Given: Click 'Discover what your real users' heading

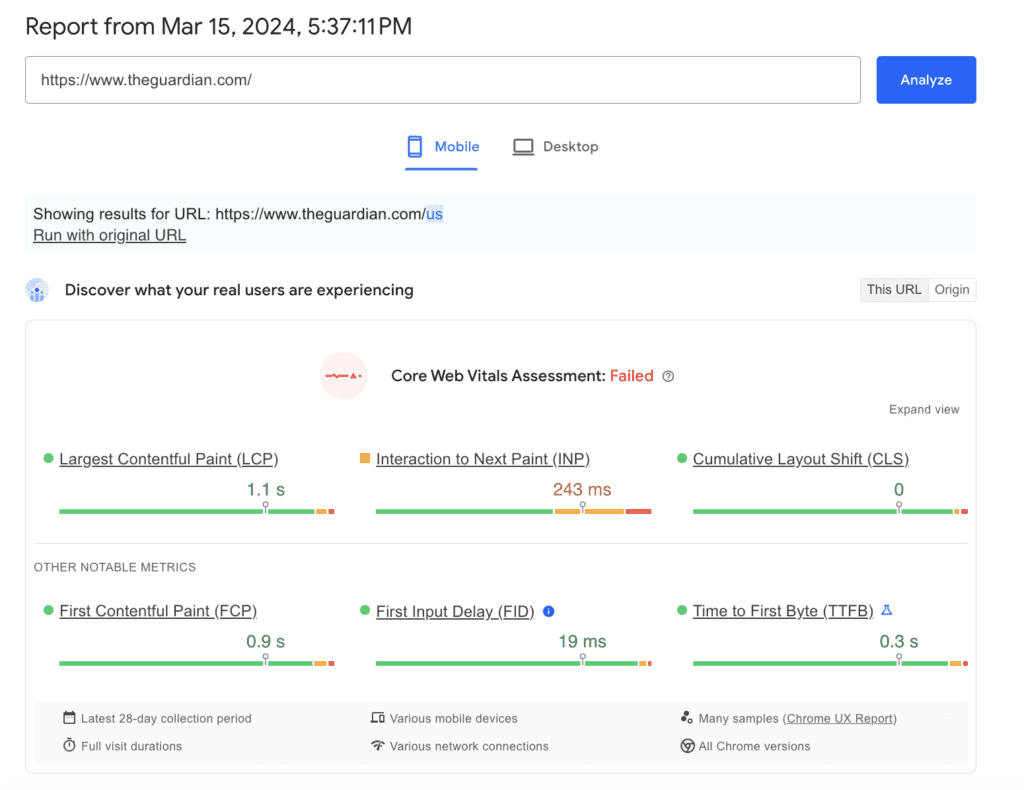Looking at the screenshot, I should pyautogui.click(x=239, y=290).
